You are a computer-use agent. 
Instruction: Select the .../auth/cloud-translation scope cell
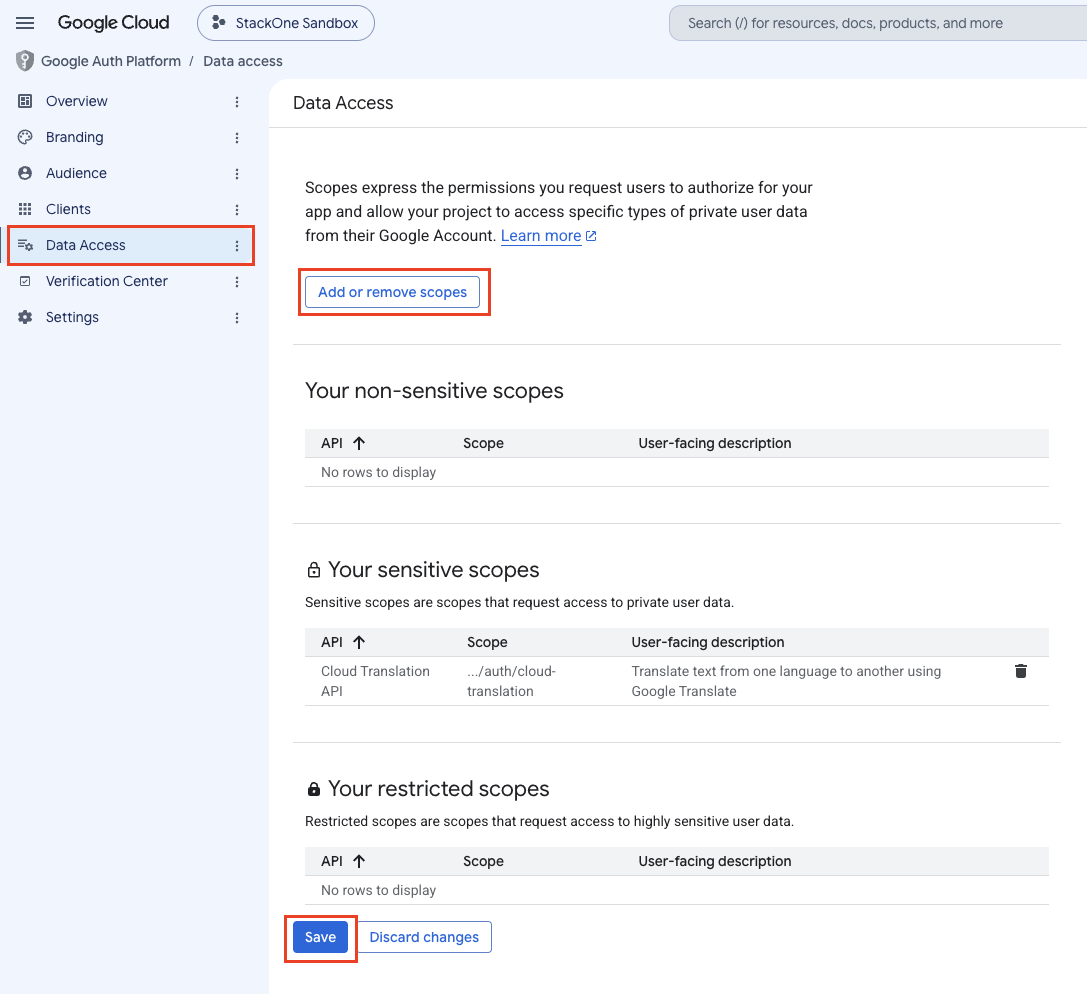[x=512, y=681]
